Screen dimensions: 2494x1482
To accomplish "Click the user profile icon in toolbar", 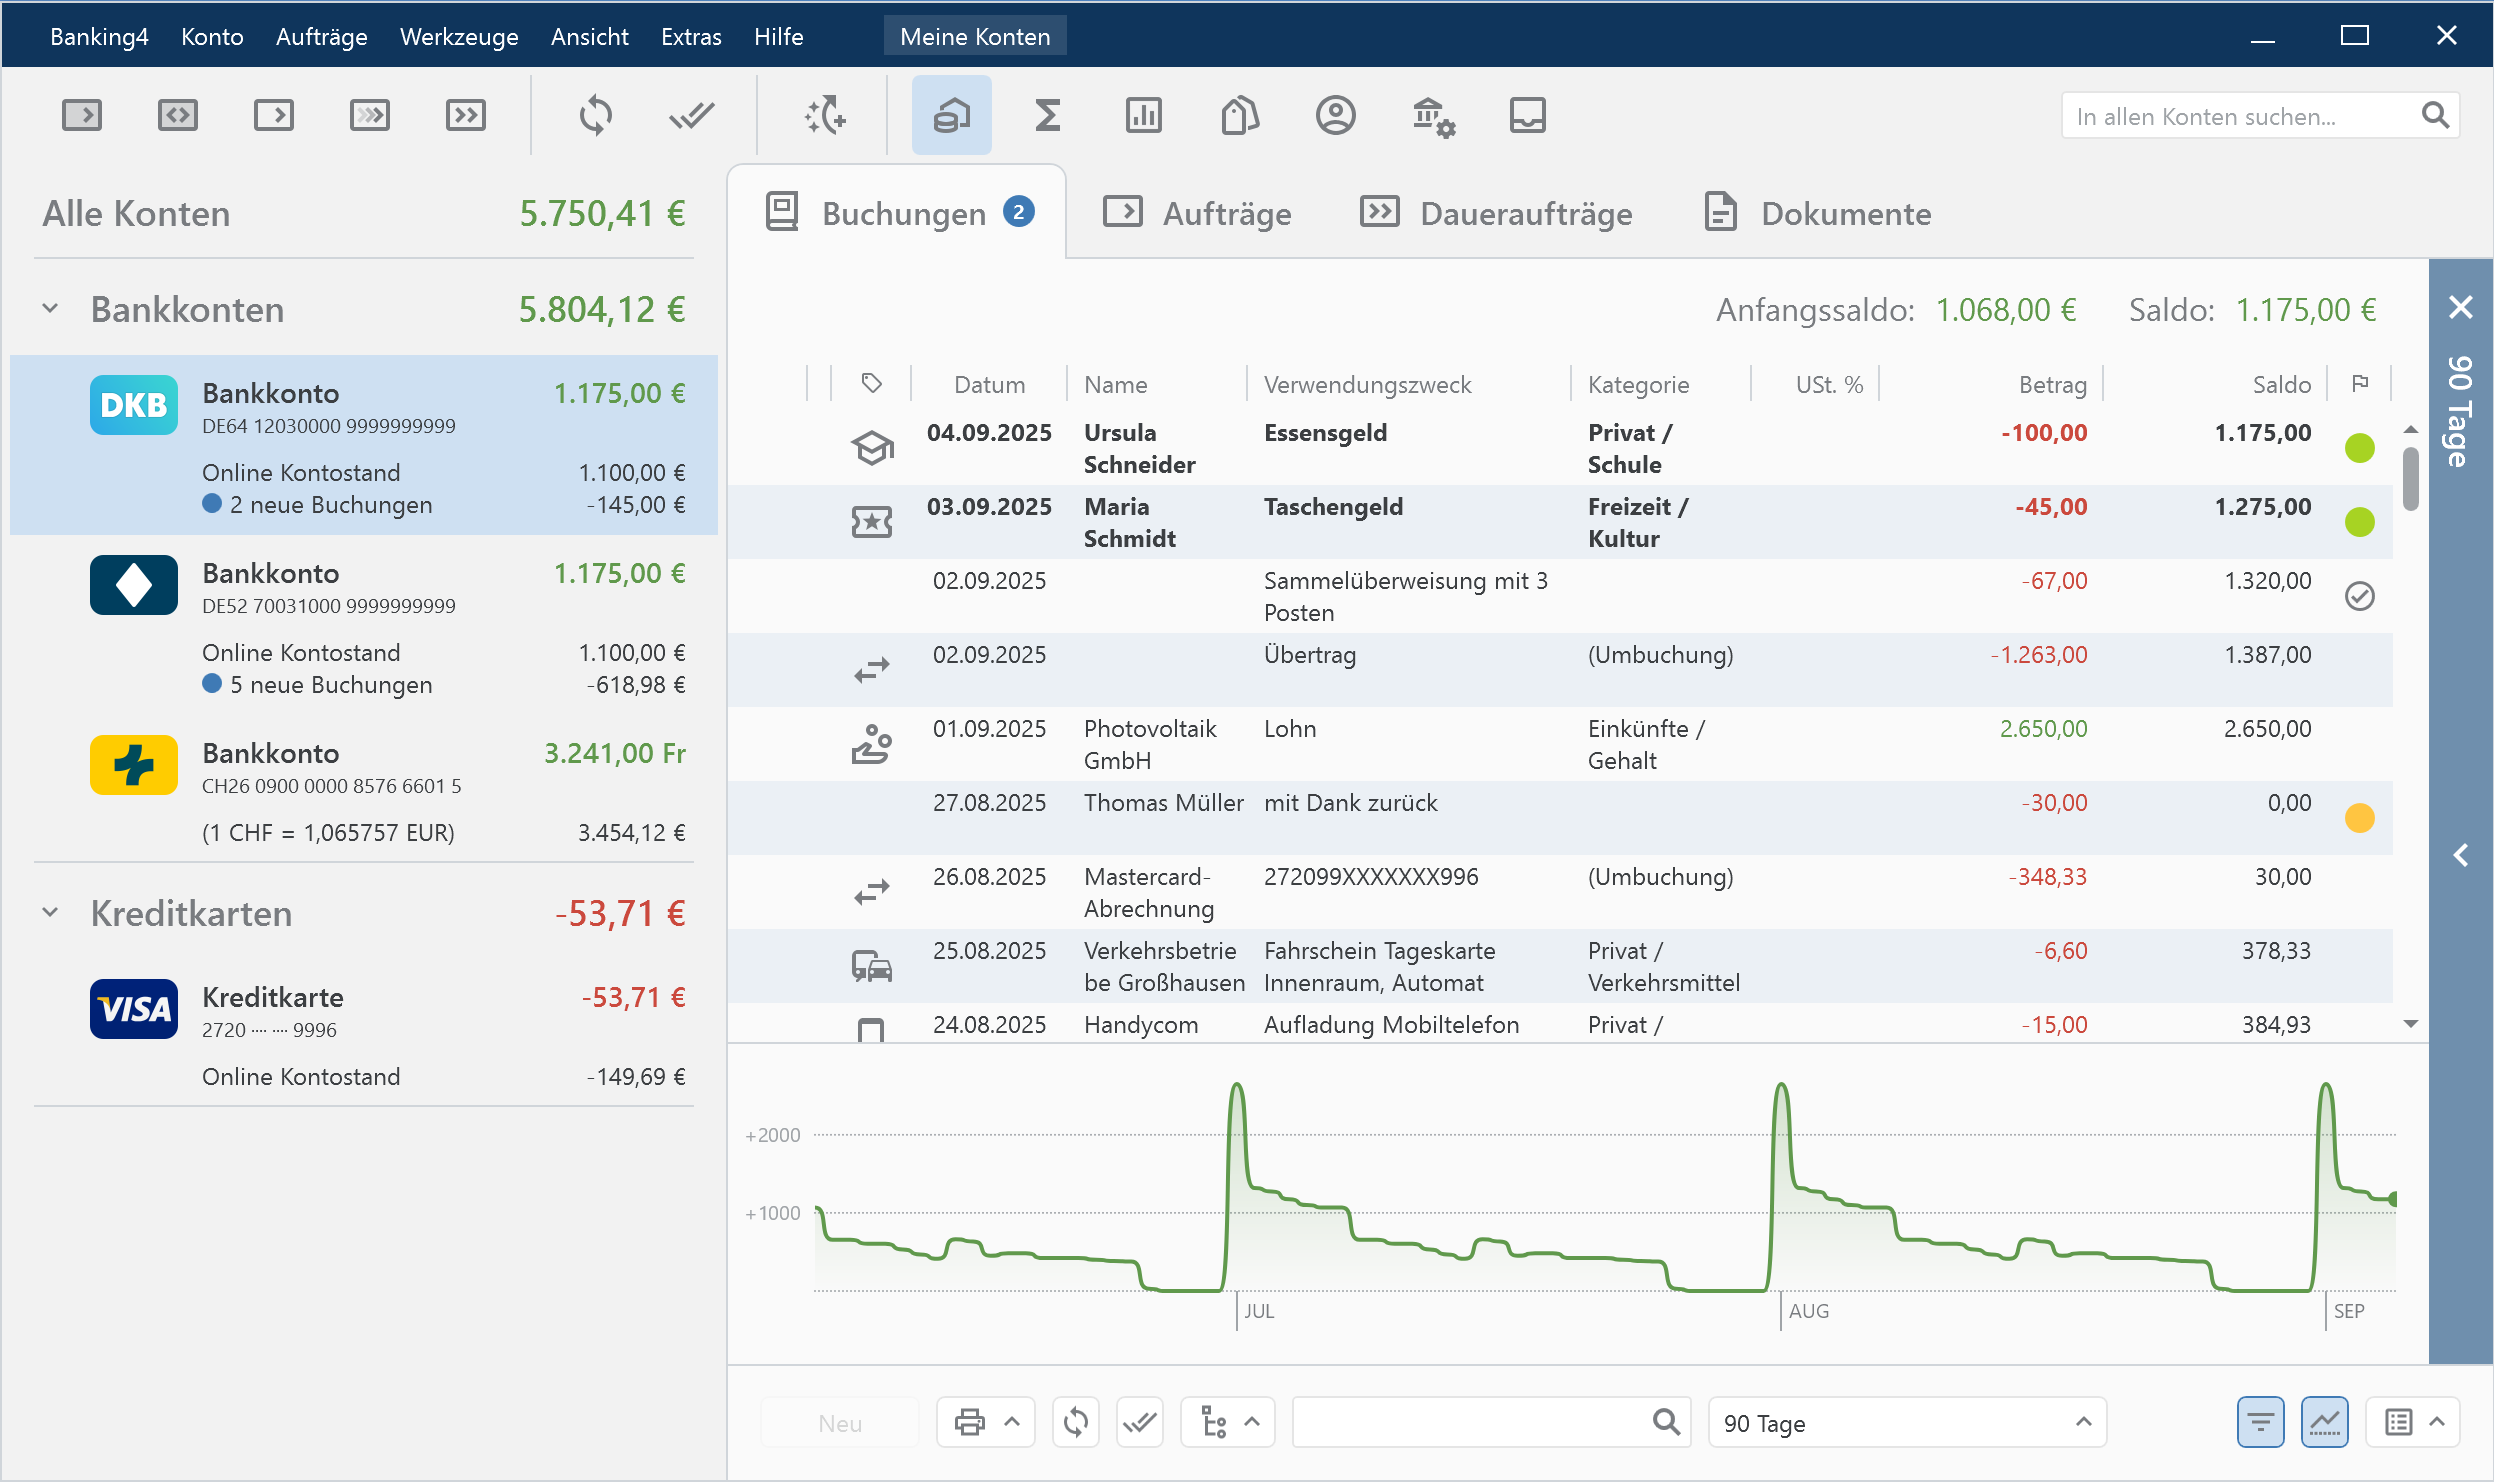I will (x=1335, y=116).
